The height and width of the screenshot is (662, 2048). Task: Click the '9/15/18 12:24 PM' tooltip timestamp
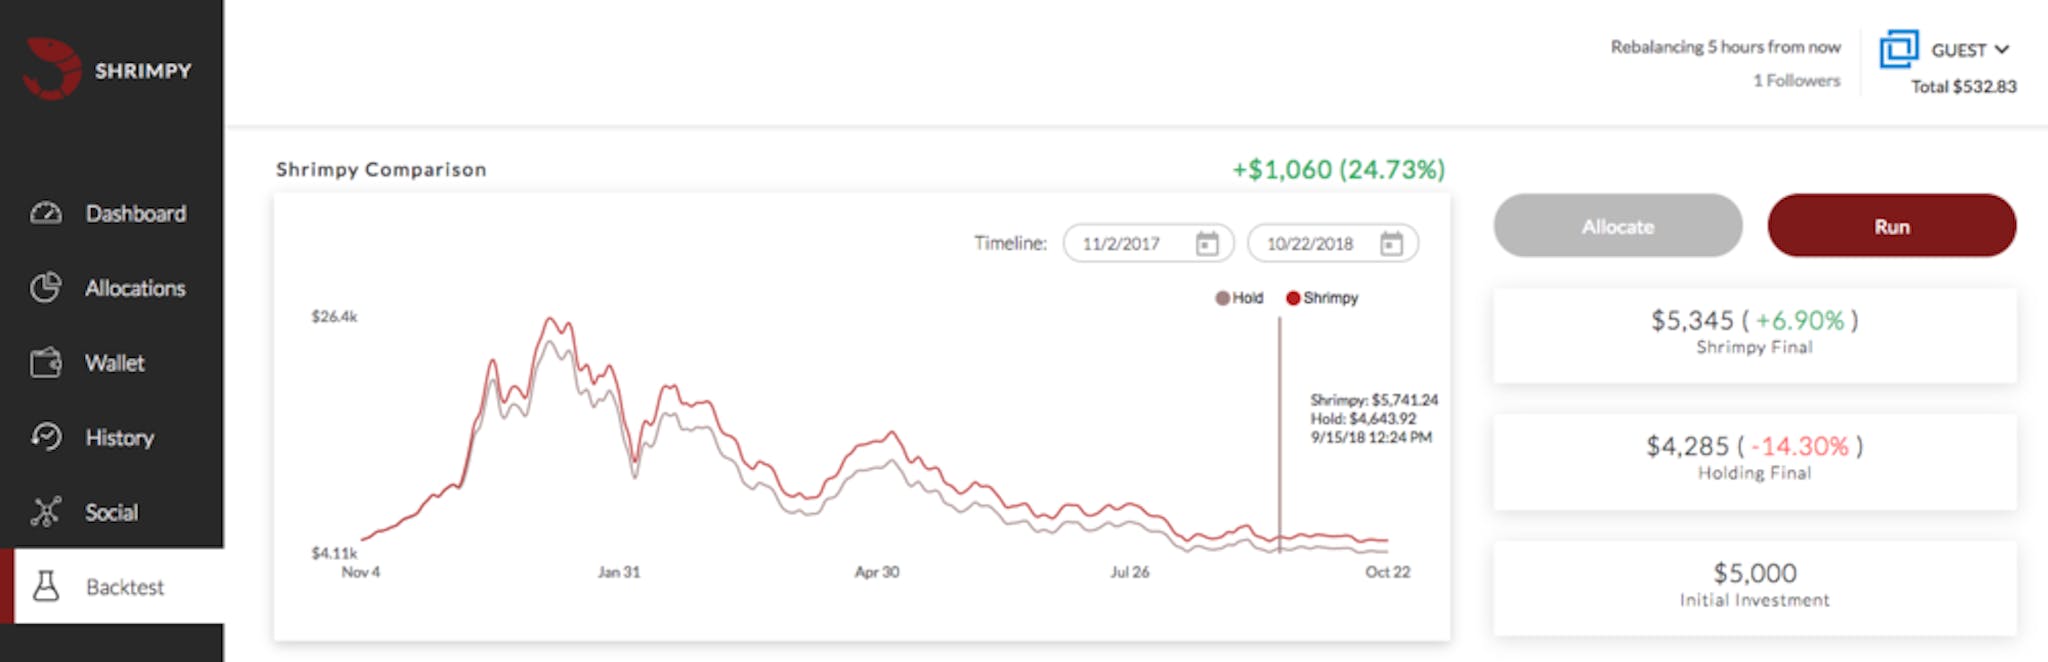(1371, 437)
